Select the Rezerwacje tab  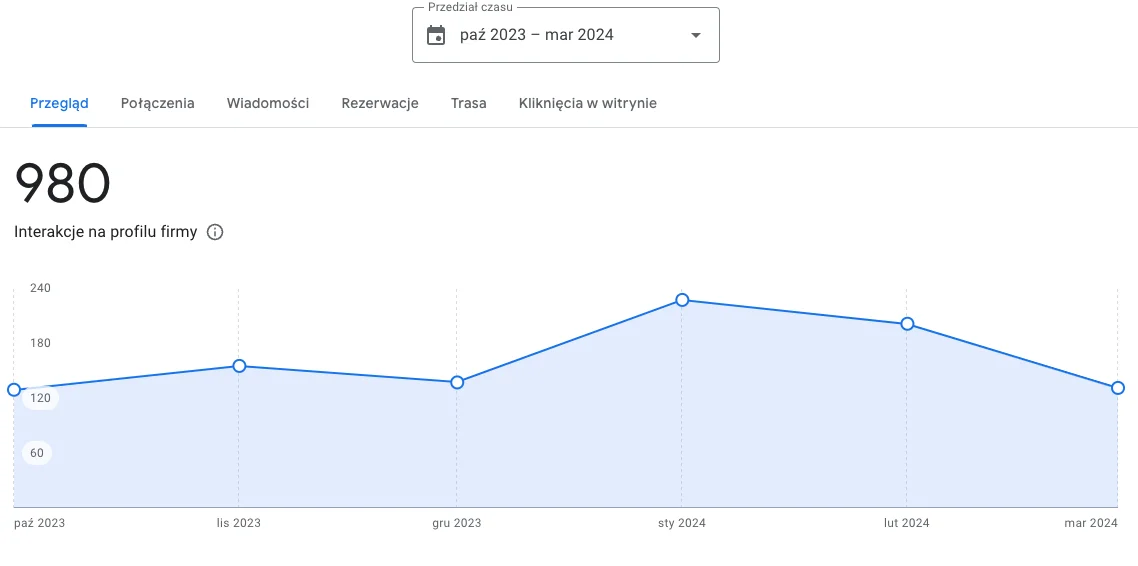click(x=380, y=103)
